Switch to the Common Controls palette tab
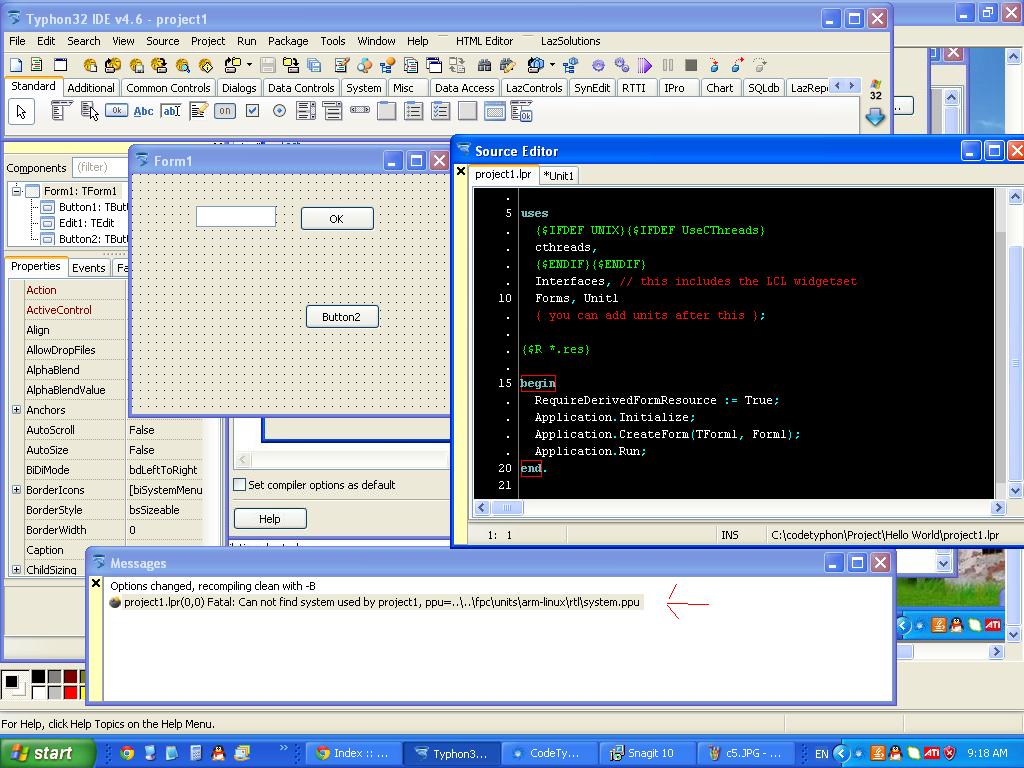Screen dimensions: 1024x768 [x=168, y=88]
